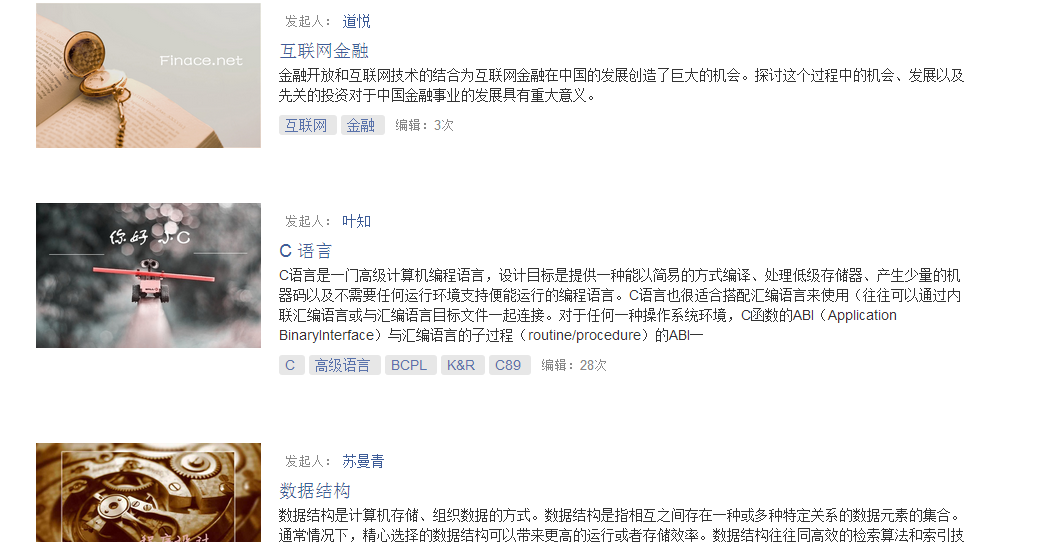The image size is (1038, 542).
Task: Select the BCPL tag
Action: [x=411, y=365]
